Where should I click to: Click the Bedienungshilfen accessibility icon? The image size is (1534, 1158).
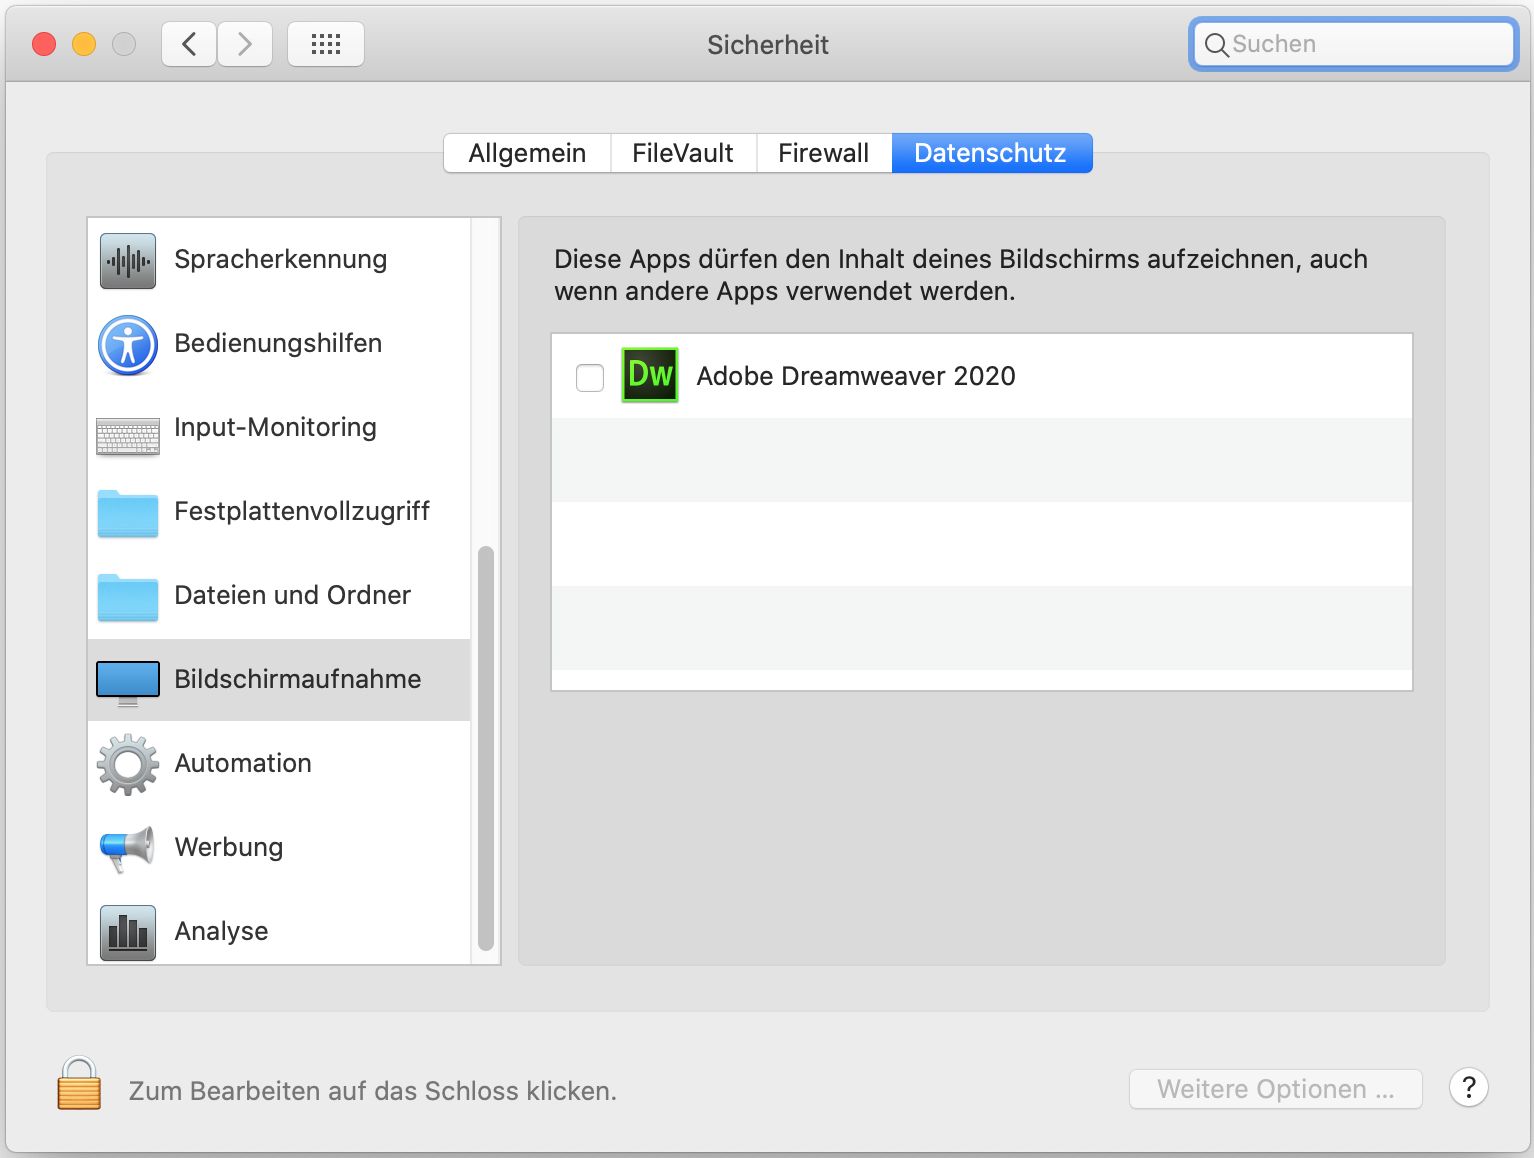(x=128, y=345)
